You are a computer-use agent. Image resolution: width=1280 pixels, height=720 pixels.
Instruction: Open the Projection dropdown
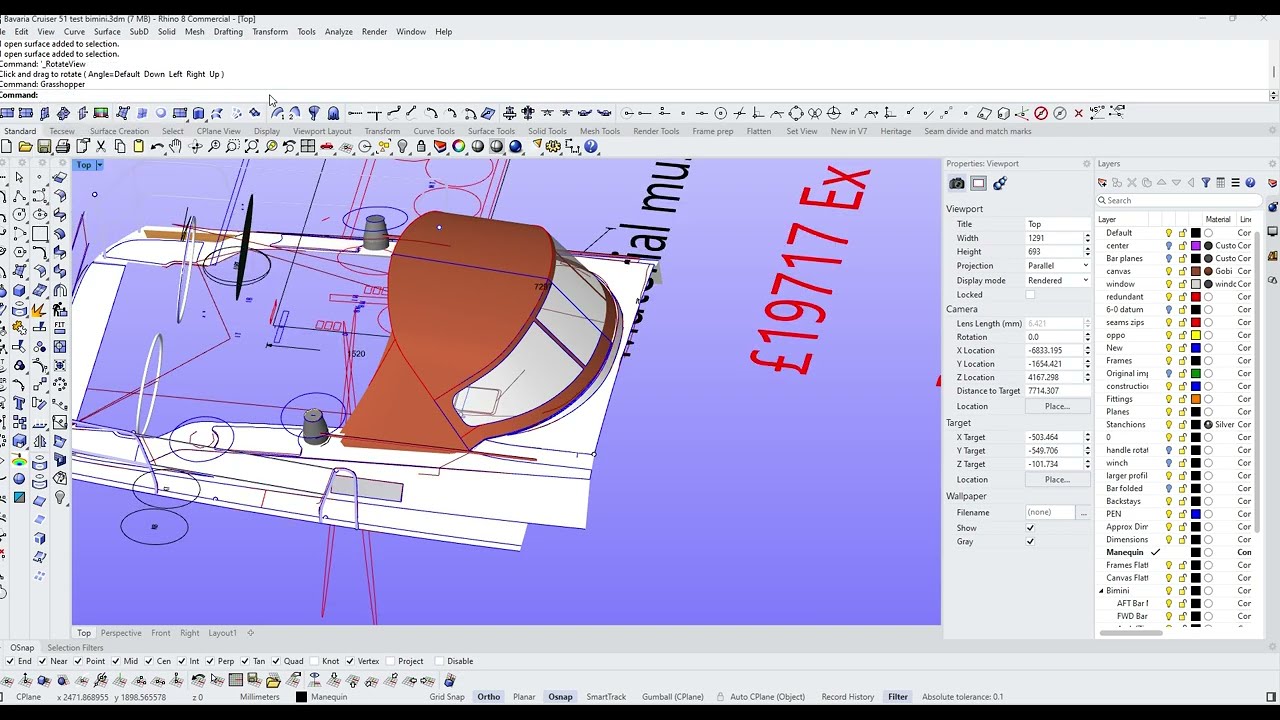[x=1058, y=266]
